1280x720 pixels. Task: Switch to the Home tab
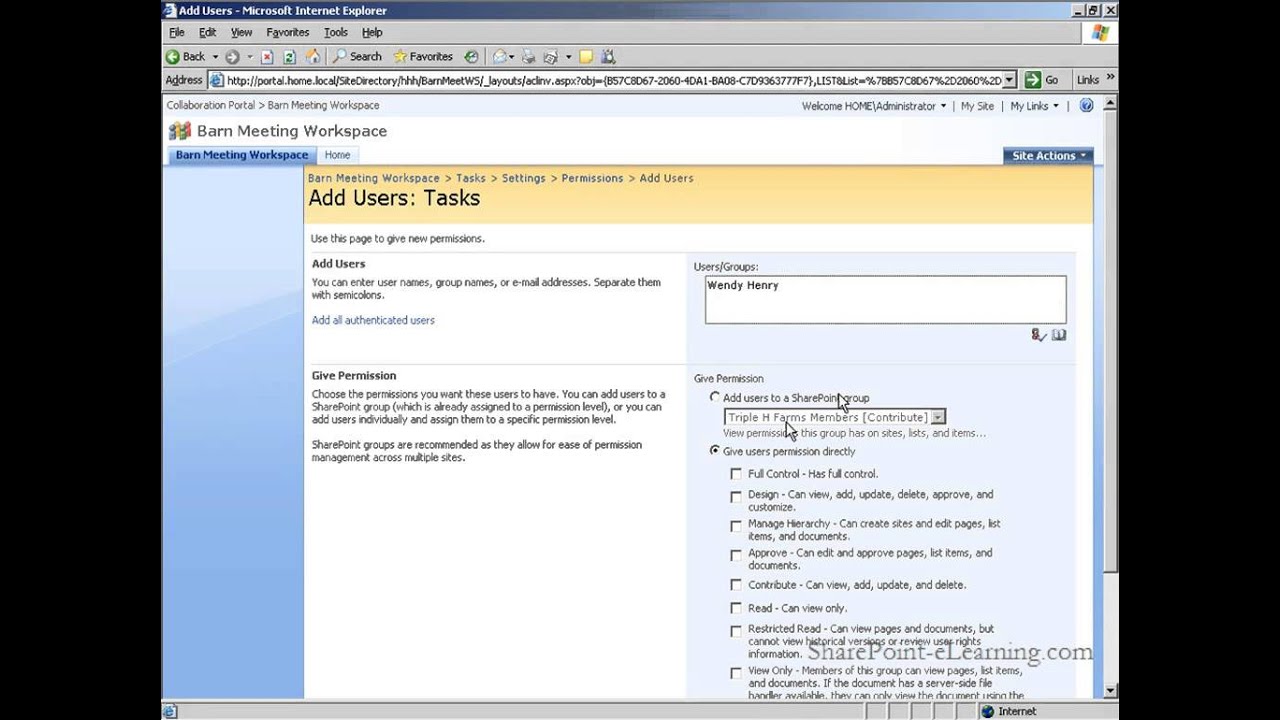click(x=337, y=155)
